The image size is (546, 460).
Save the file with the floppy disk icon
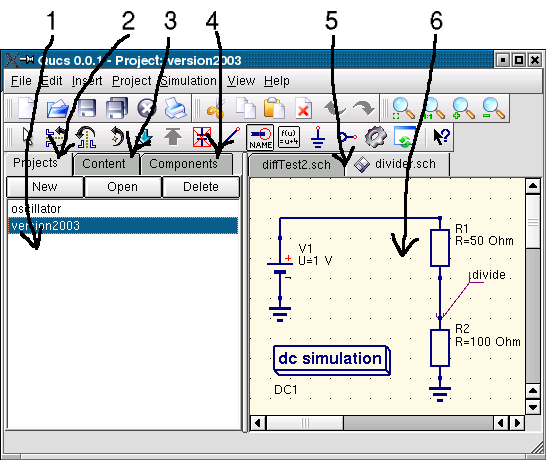pyautogui.click(x=87, y=108)
